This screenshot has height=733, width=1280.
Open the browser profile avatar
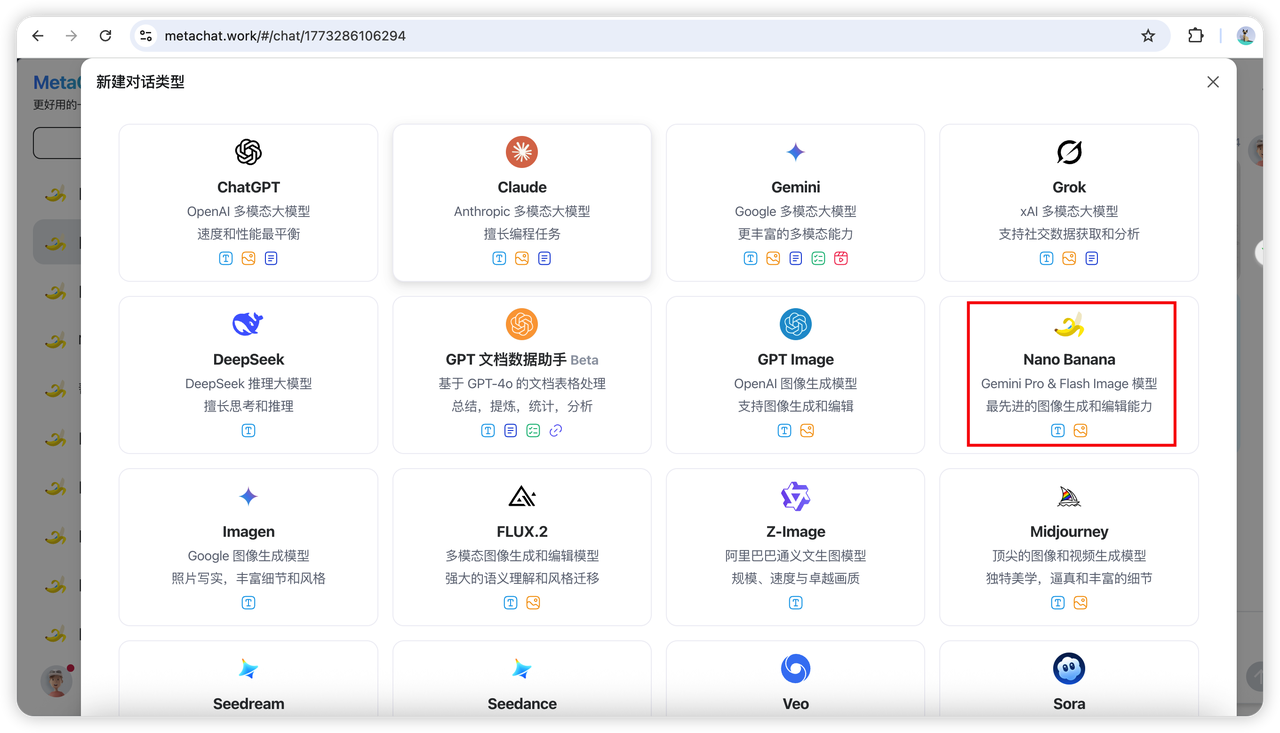pyautogui.click(x=1245, y=36)
